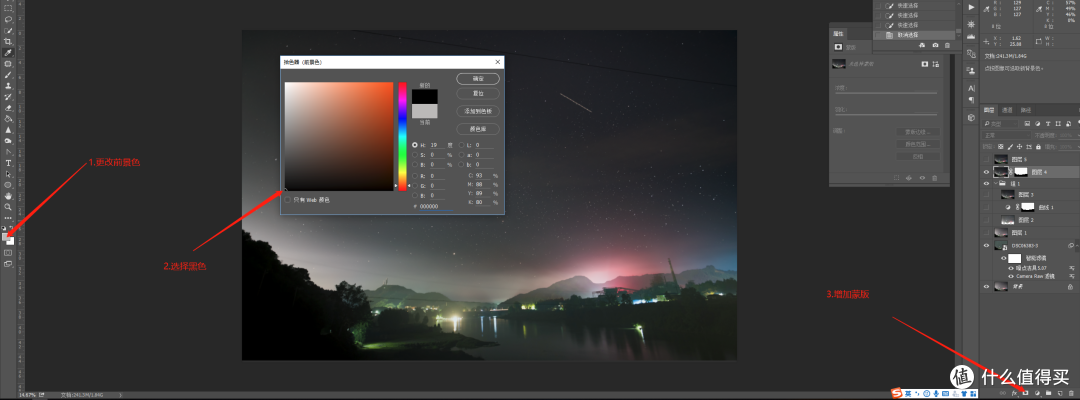Select the Eraser tool

coord(8,108)
